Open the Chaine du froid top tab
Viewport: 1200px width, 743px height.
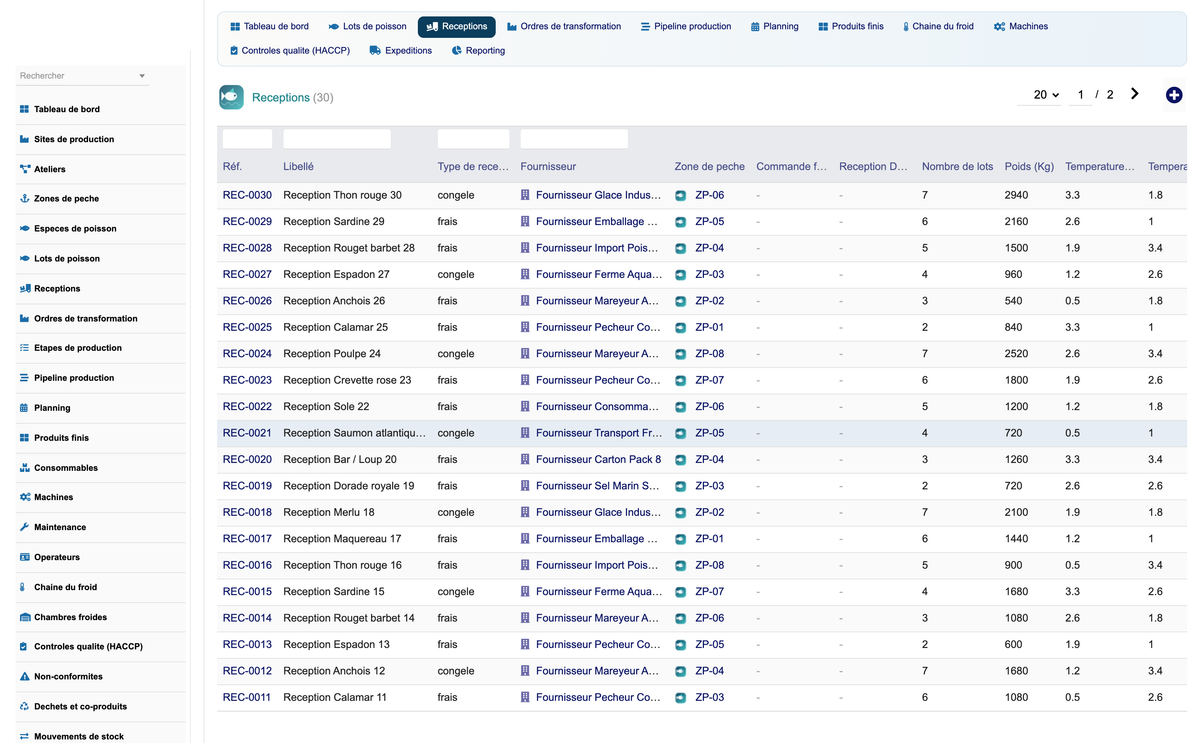(x=938, y=27)
